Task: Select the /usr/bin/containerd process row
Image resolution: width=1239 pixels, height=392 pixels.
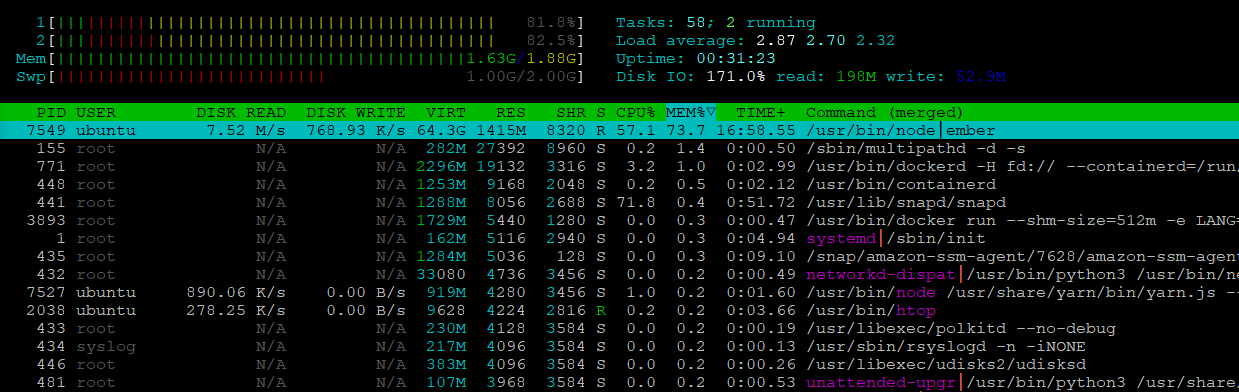Action: (x=619, y=184)
